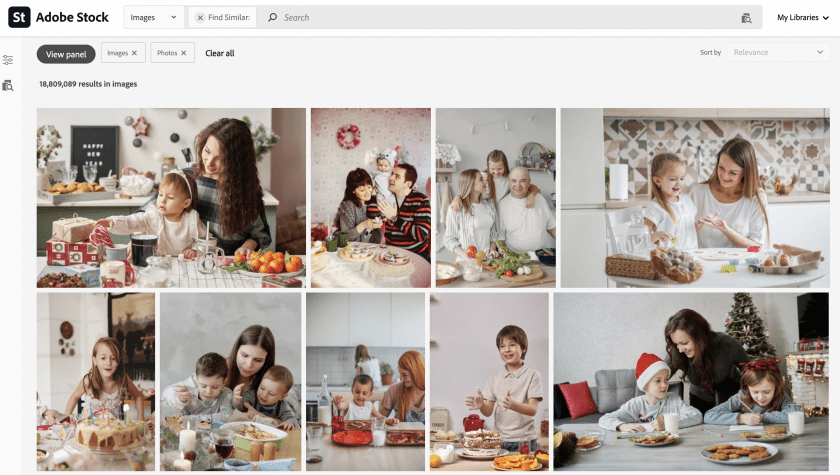The width and height of the screenshot is (840, 475).
Task: Open the grandfather cooking with family photo
Action: coord(495,198)
